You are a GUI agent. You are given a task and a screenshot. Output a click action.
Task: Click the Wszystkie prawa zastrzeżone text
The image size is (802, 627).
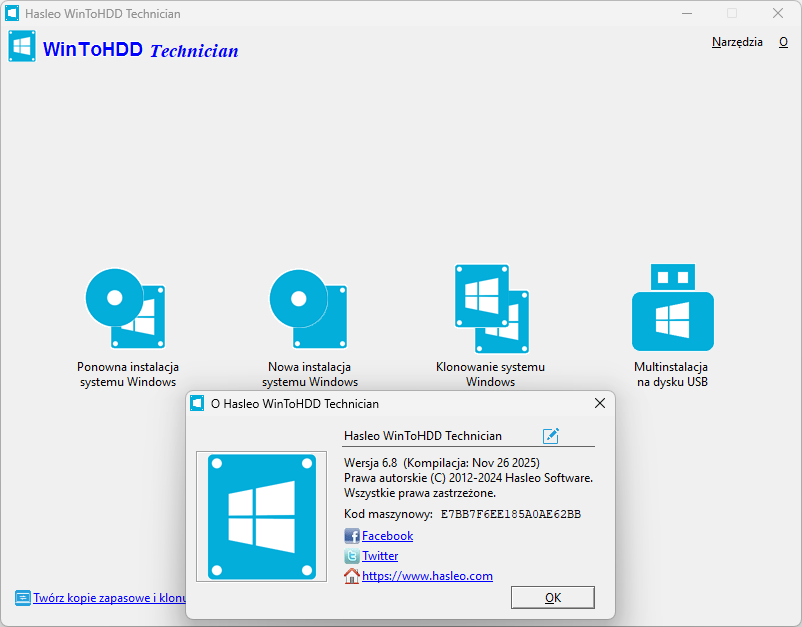[x=420, y=494]
